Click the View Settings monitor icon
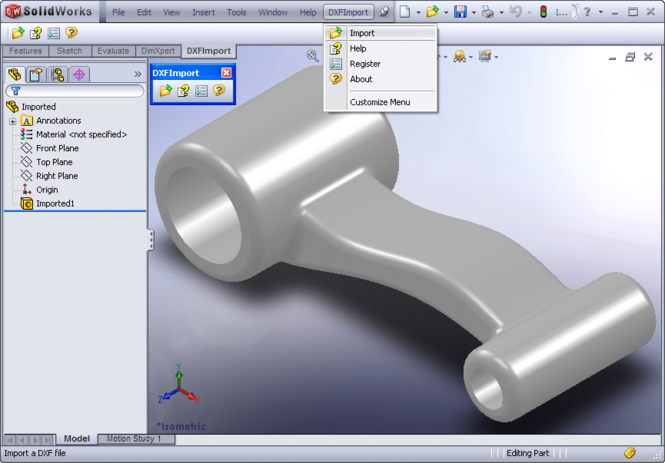665x463 pixels. point(485,56)
